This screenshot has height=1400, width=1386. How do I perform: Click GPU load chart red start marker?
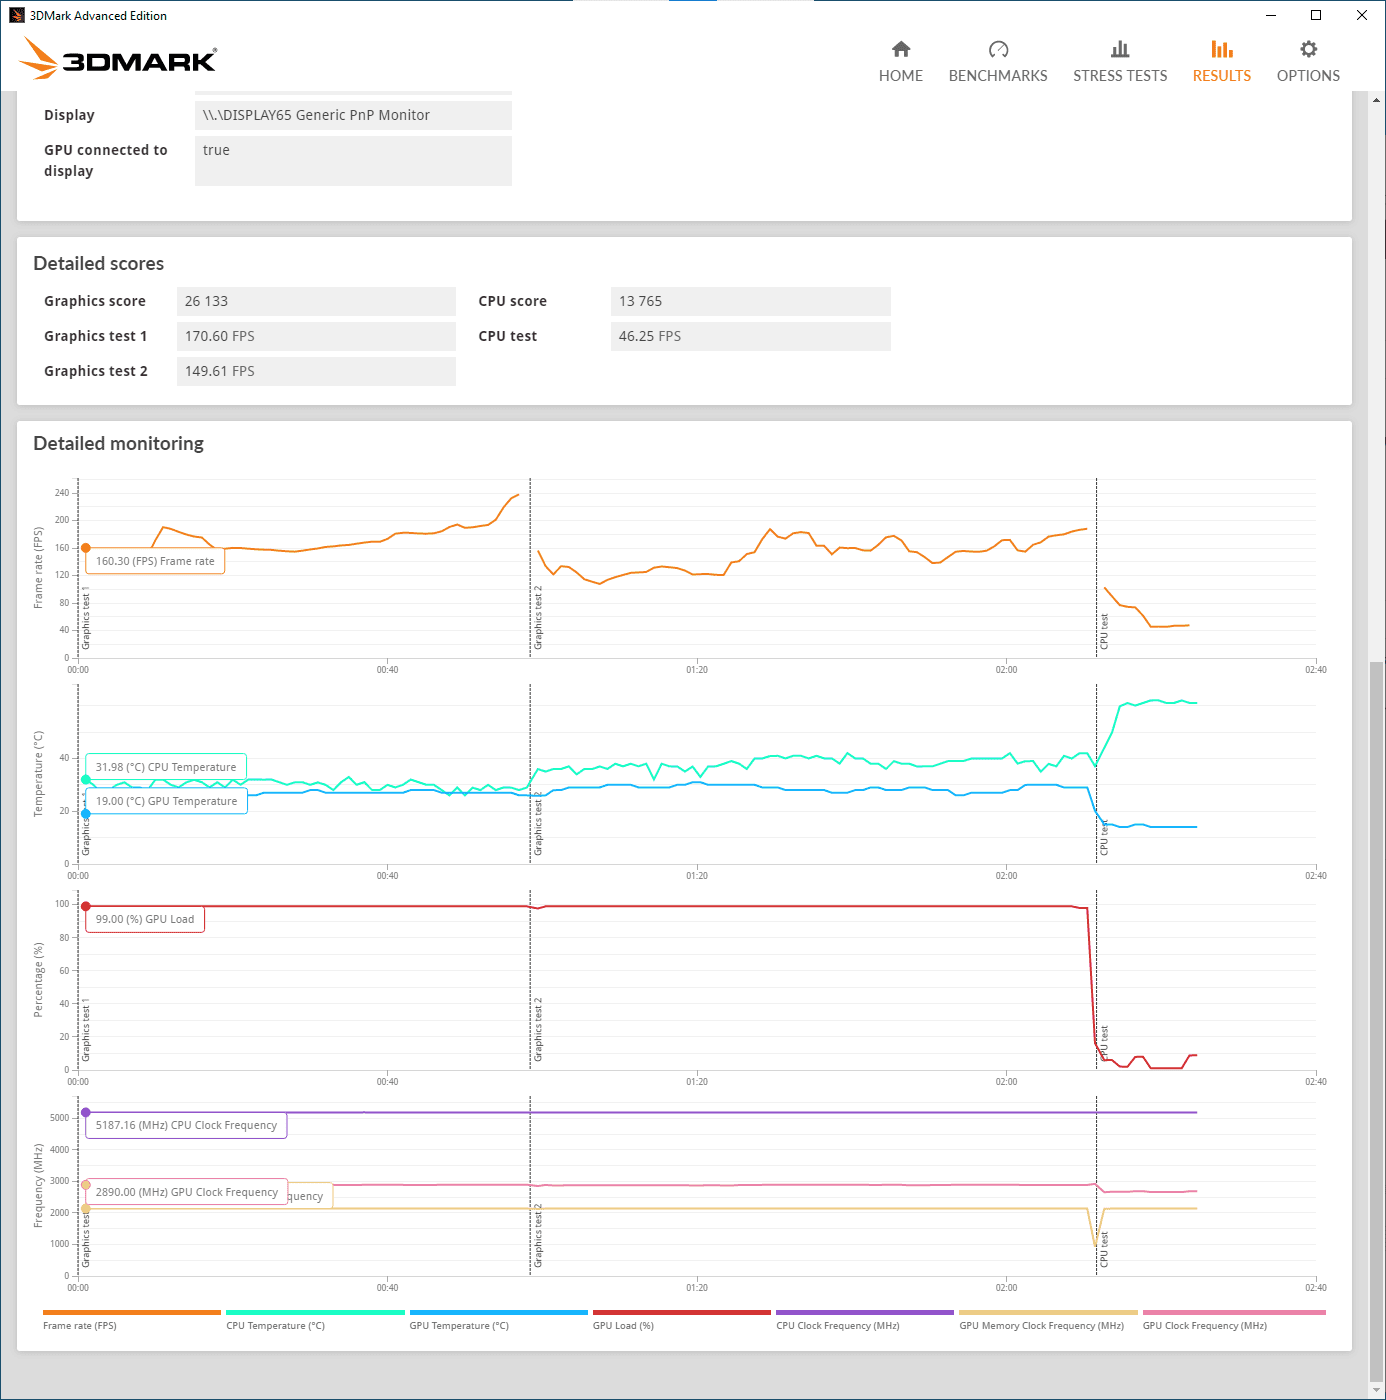pos(86,906)
